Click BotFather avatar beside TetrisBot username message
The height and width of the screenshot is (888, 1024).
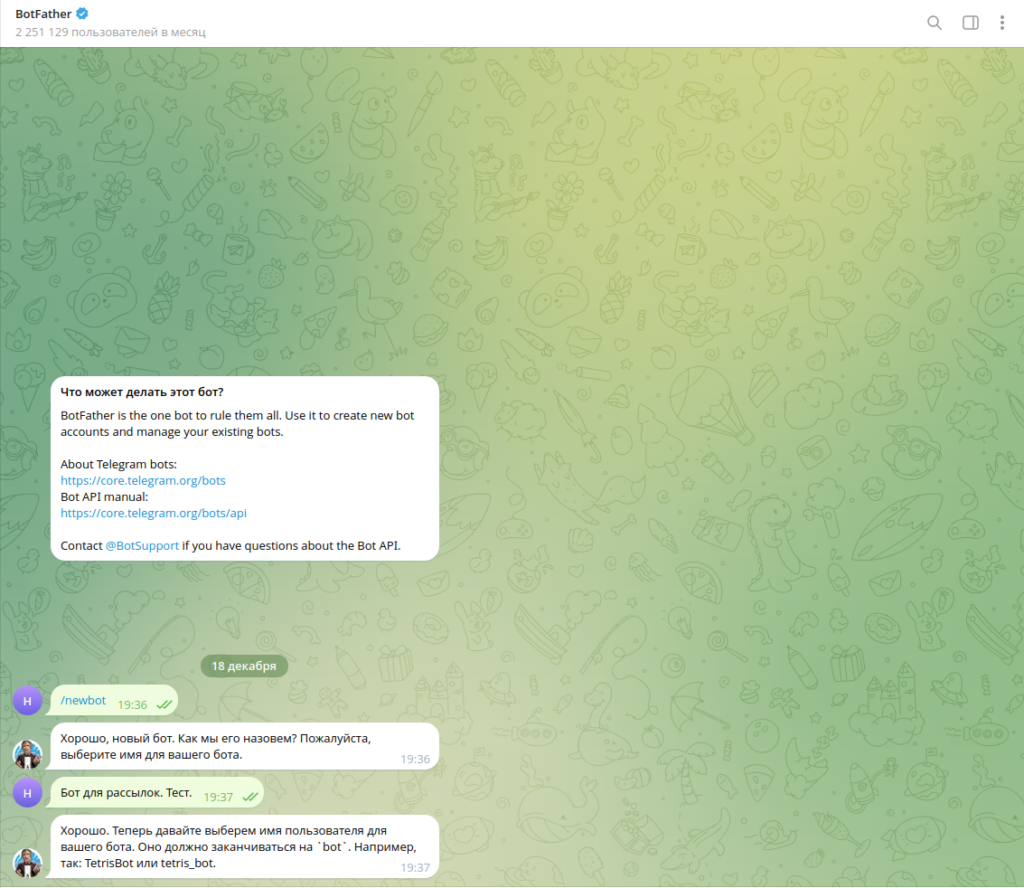(27, 863)
